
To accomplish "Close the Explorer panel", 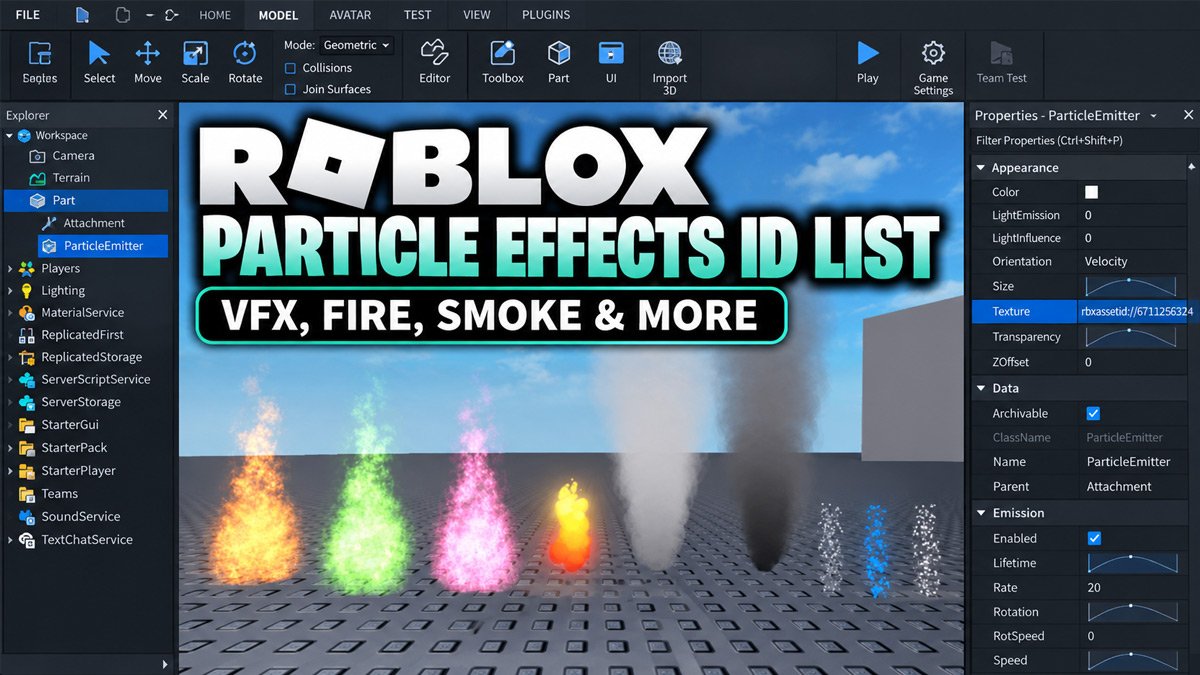I will coord(163,115).
